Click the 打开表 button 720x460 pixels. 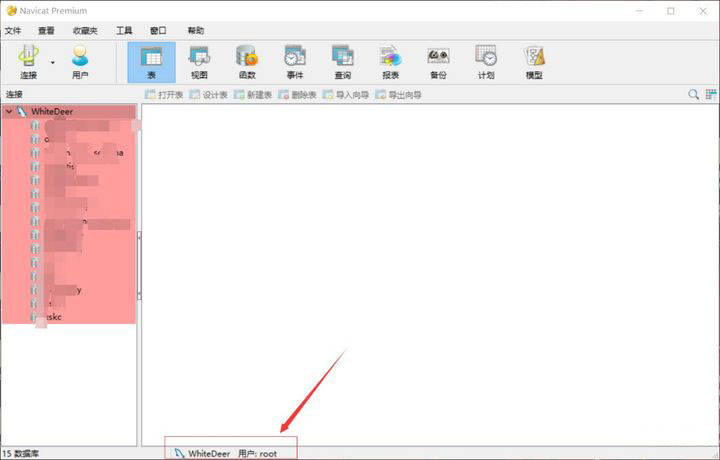click(x=164, y=95)
